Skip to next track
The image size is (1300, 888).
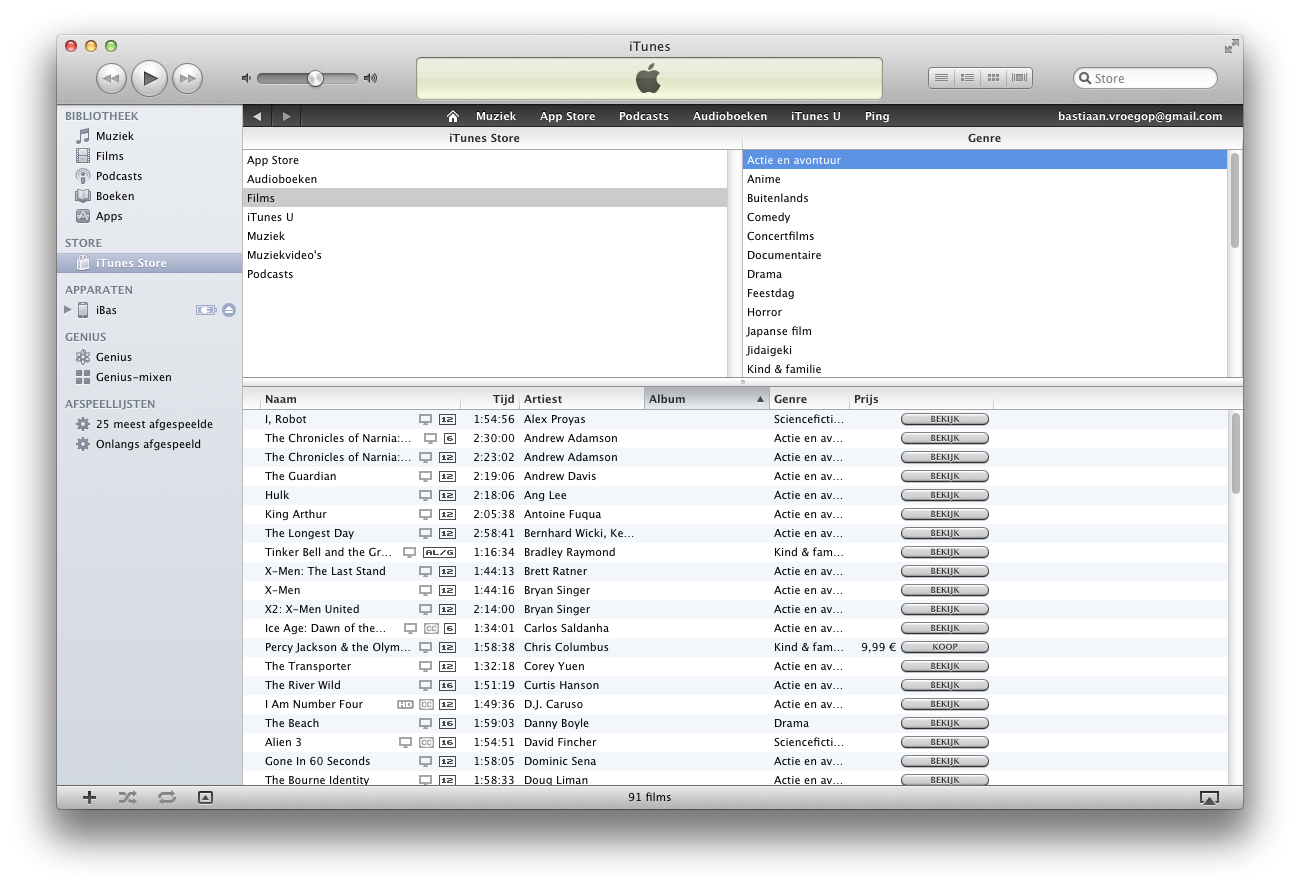(x=187, y=78)
